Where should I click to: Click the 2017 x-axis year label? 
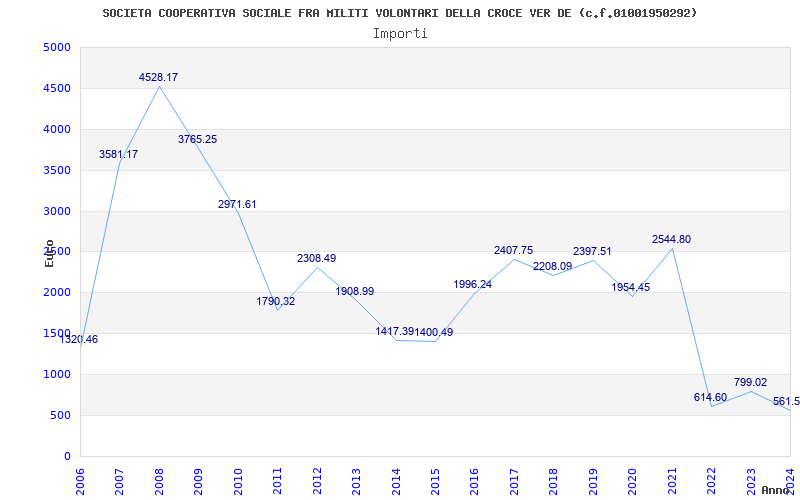coord(514,482)
